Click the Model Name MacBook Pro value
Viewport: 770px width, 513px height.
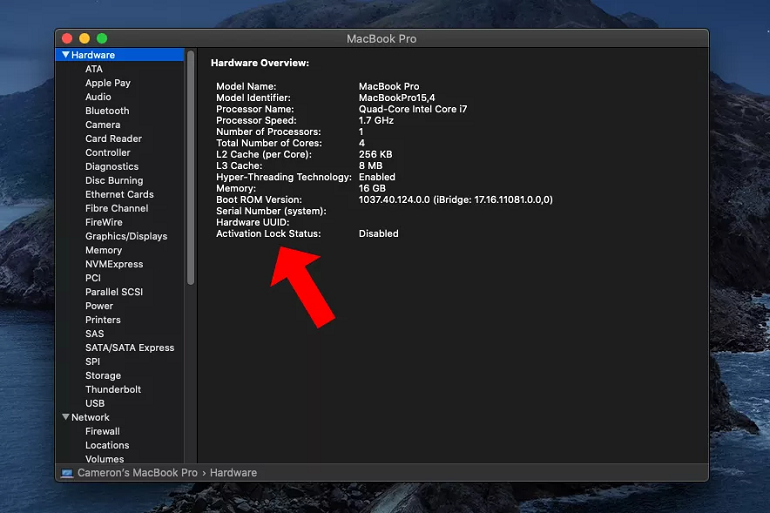(389, 86)
